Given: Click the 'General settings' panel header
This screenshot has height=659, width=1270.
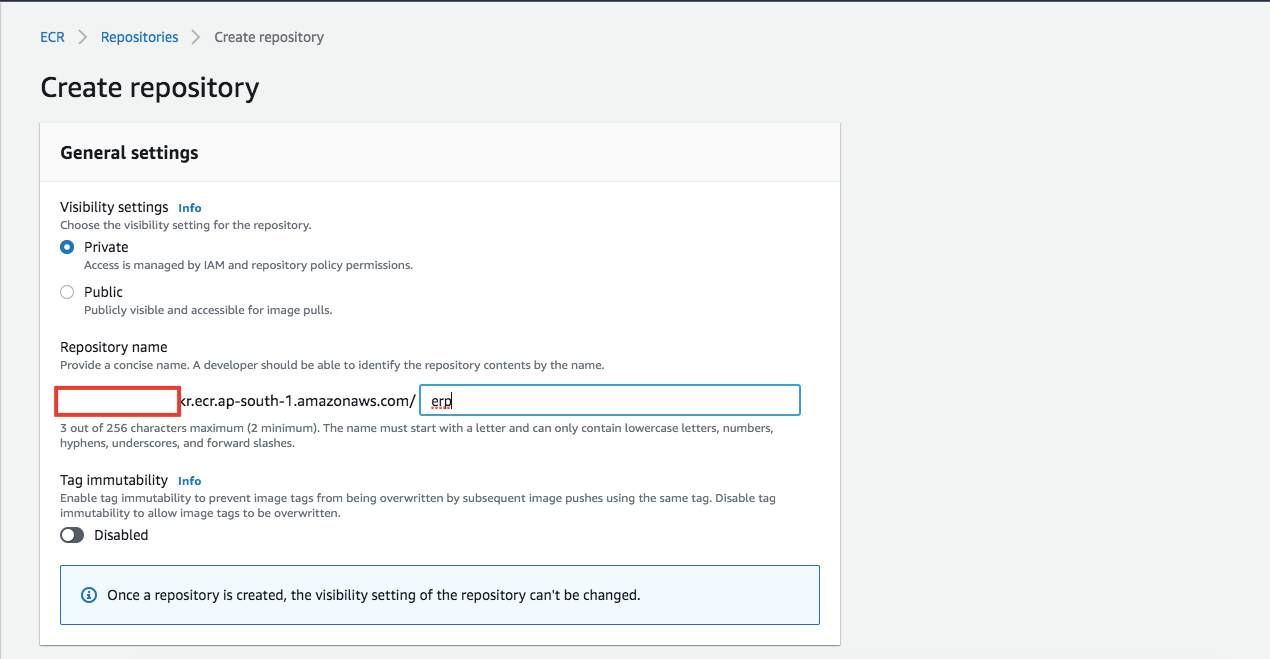Looking at the screenshot, I should 130,153.
